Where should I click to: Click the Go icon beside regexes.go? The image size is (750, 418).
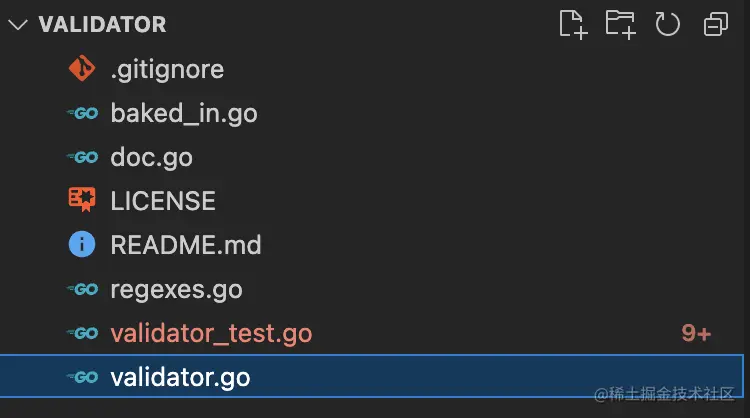click(81, 289)
